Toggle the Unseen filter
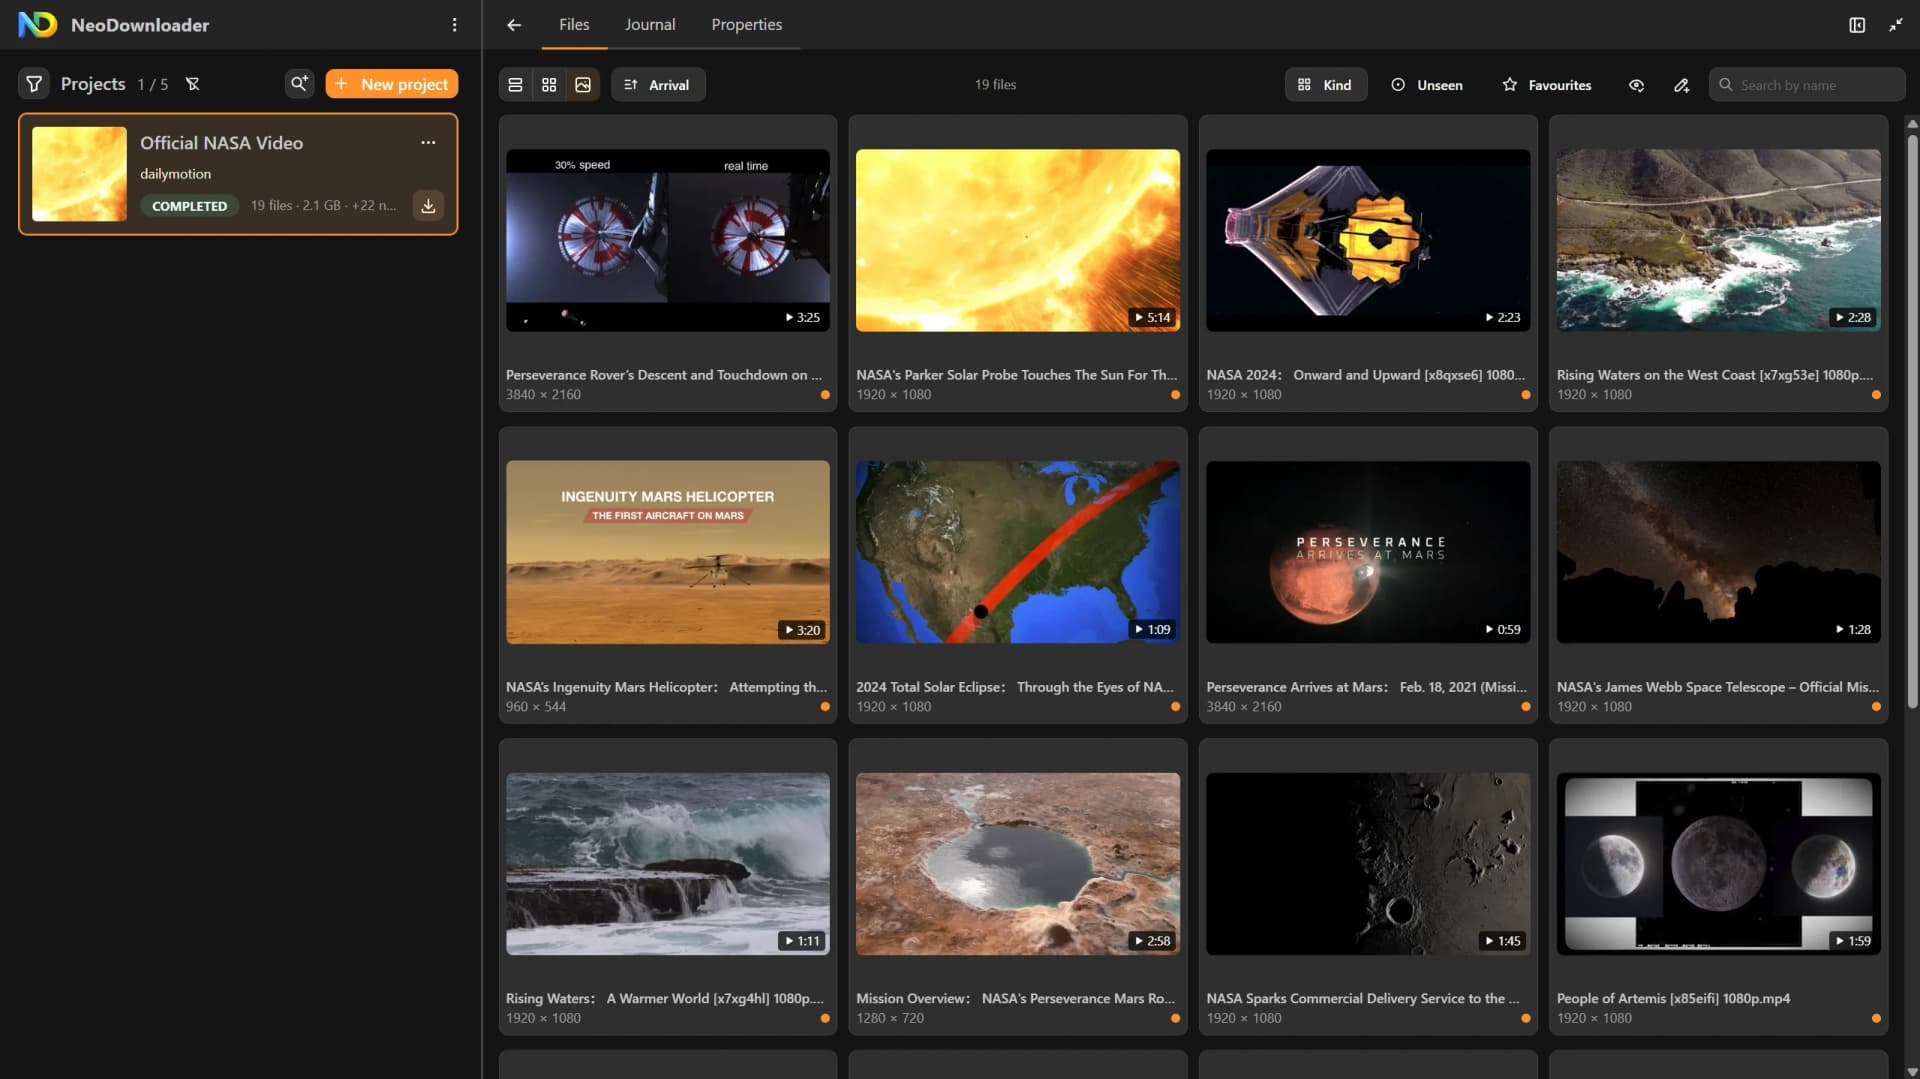 point(1427,85)
